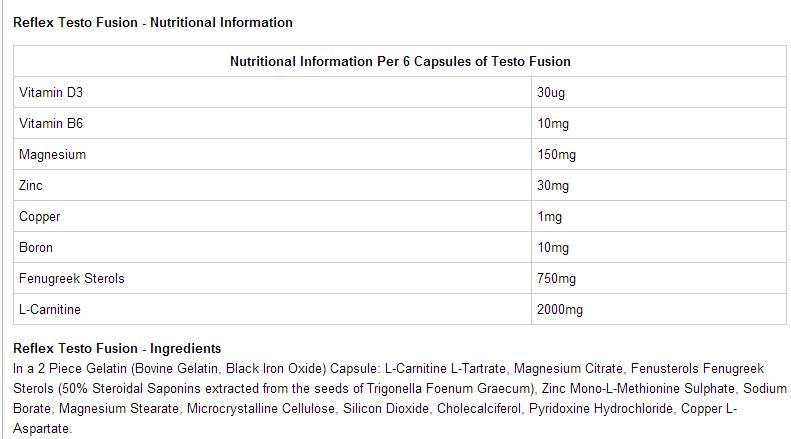The height and width of the screenshot is (439, 791).
Task: Click the 30mg value for Zinc
Action: click(553, 186)
